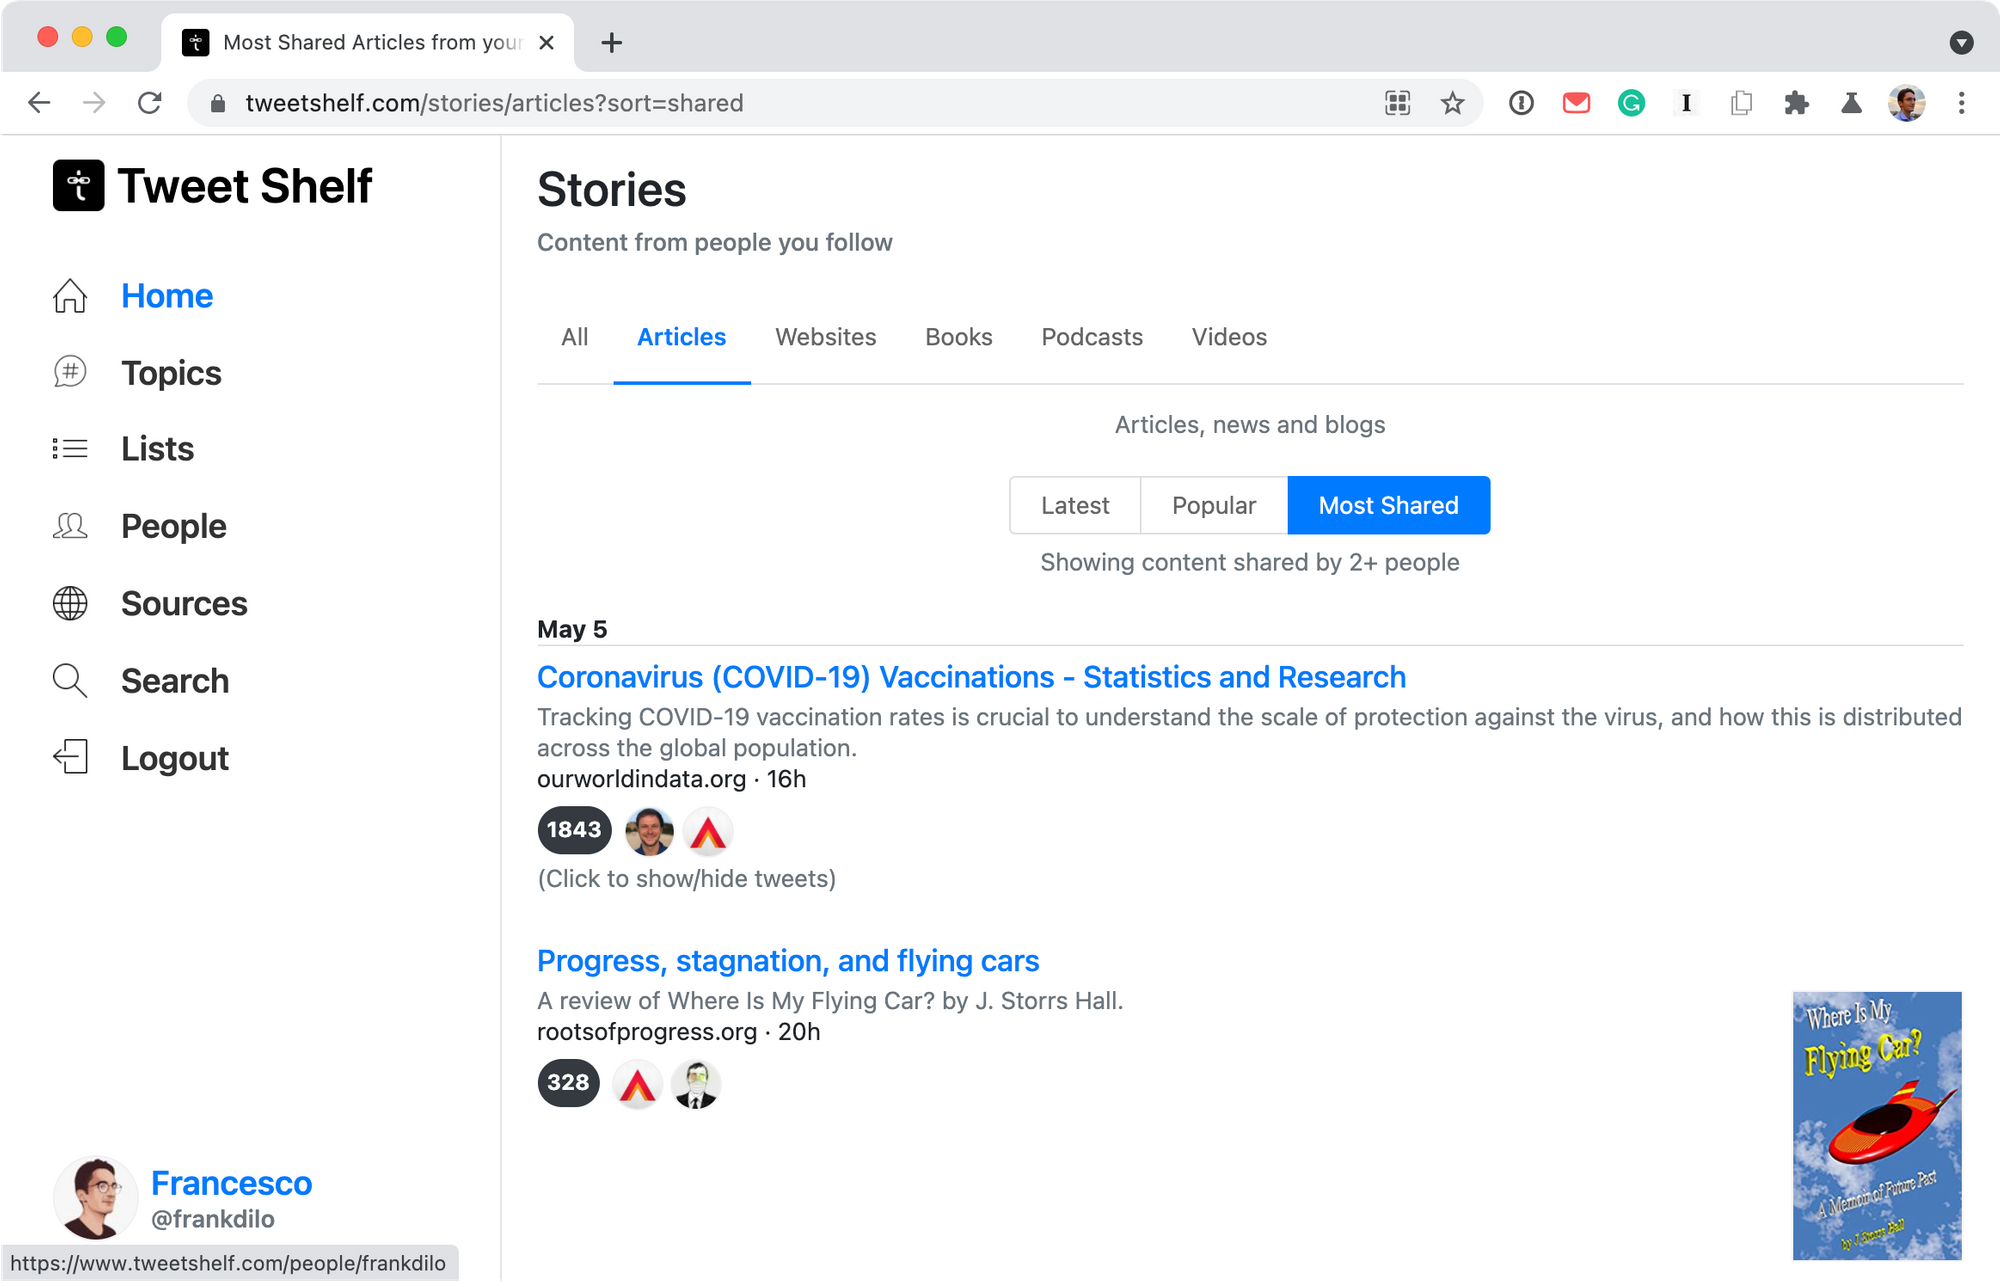Viewport: 2000px width, 1283px height.
Task: Expand tweets via the 1843 count badge
Action: 574,830
